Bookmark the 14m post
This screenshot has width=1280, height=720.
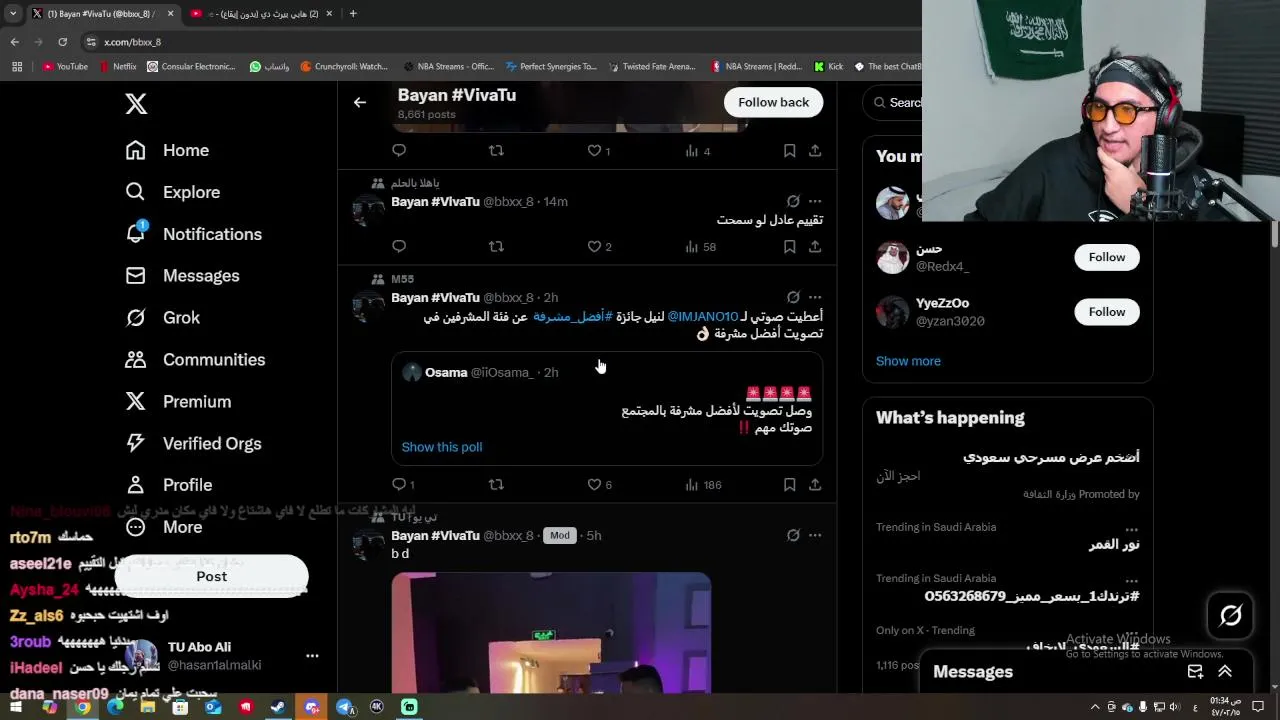(x=790, y=246)
